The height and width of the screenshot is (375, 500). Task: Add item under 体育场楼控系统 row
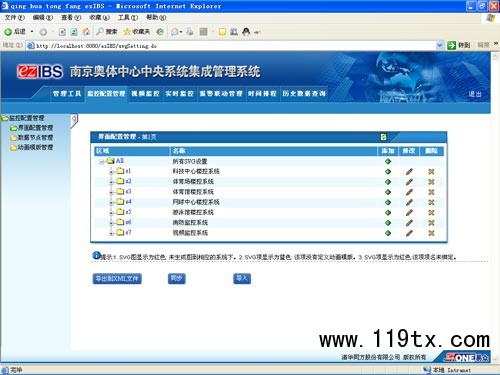[388, 182]
